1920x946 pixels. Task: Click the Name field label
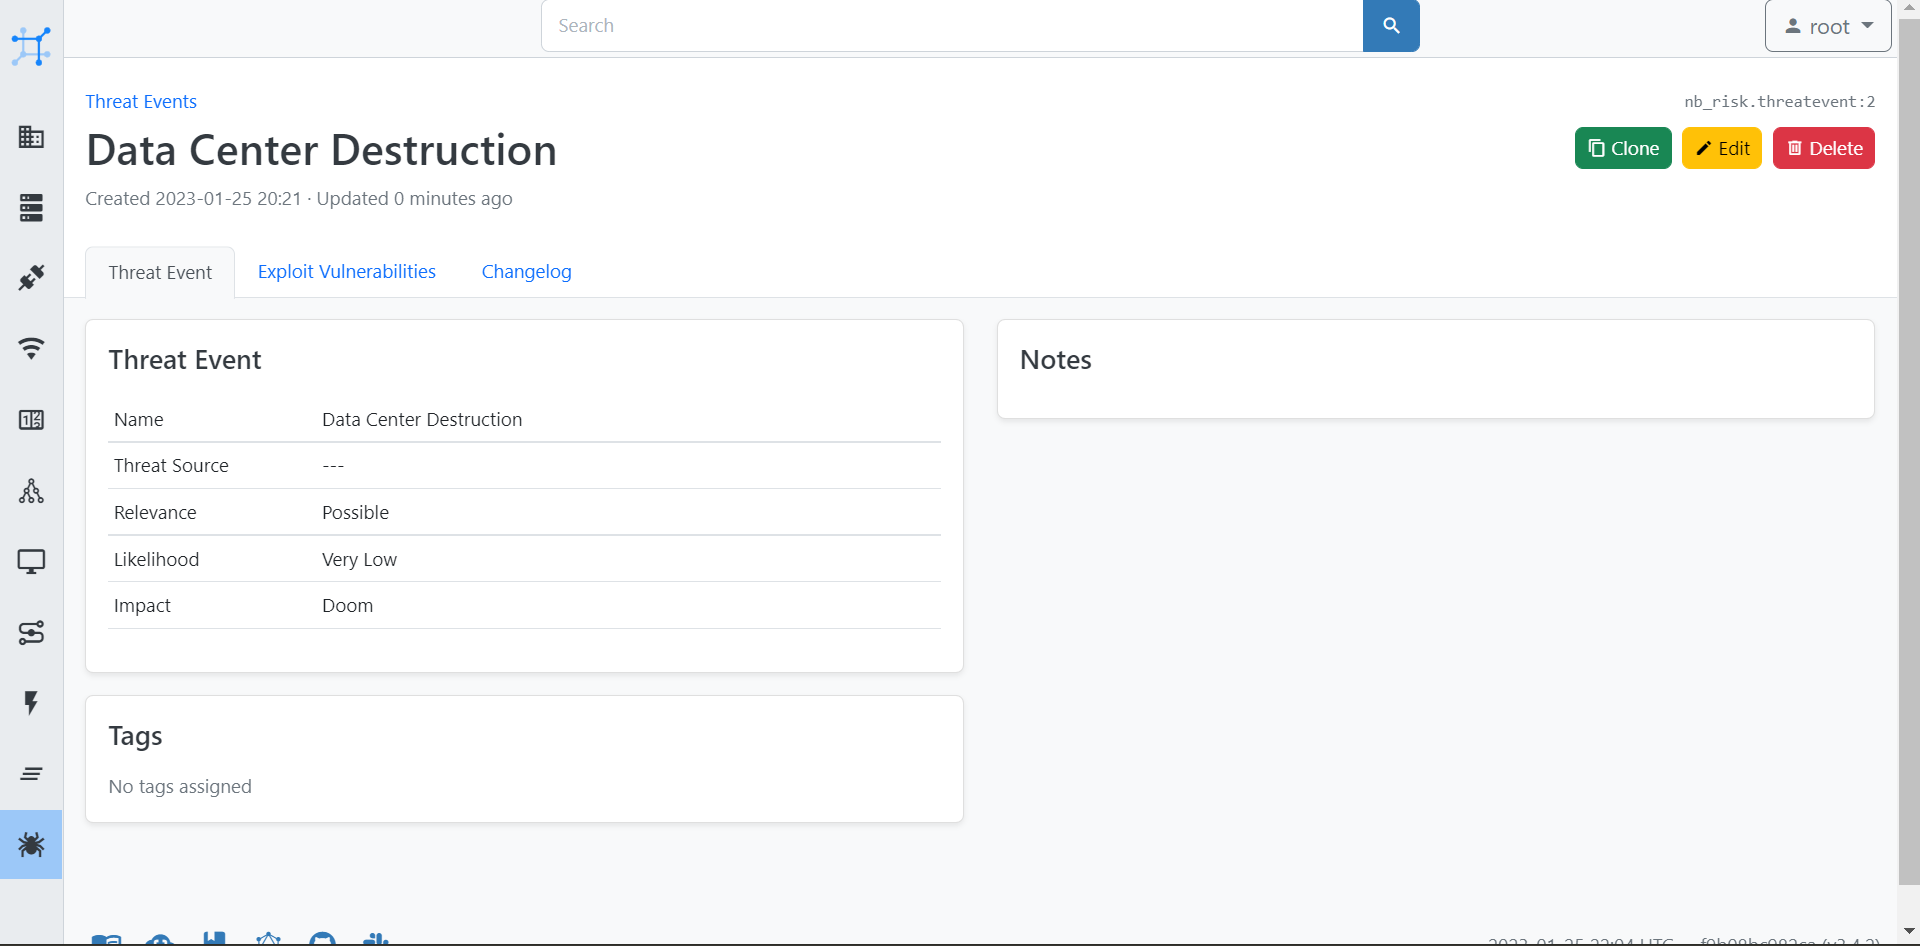[139, 420]
